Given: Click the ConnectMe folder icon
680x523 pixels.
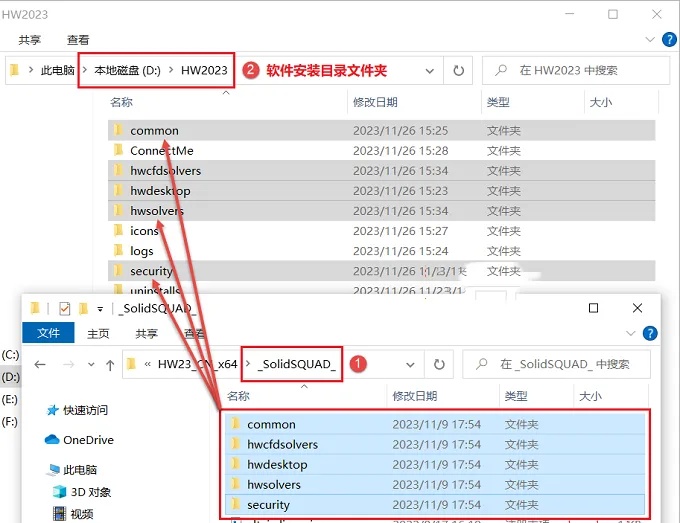Looking at the screenshot, I should 118,150.
